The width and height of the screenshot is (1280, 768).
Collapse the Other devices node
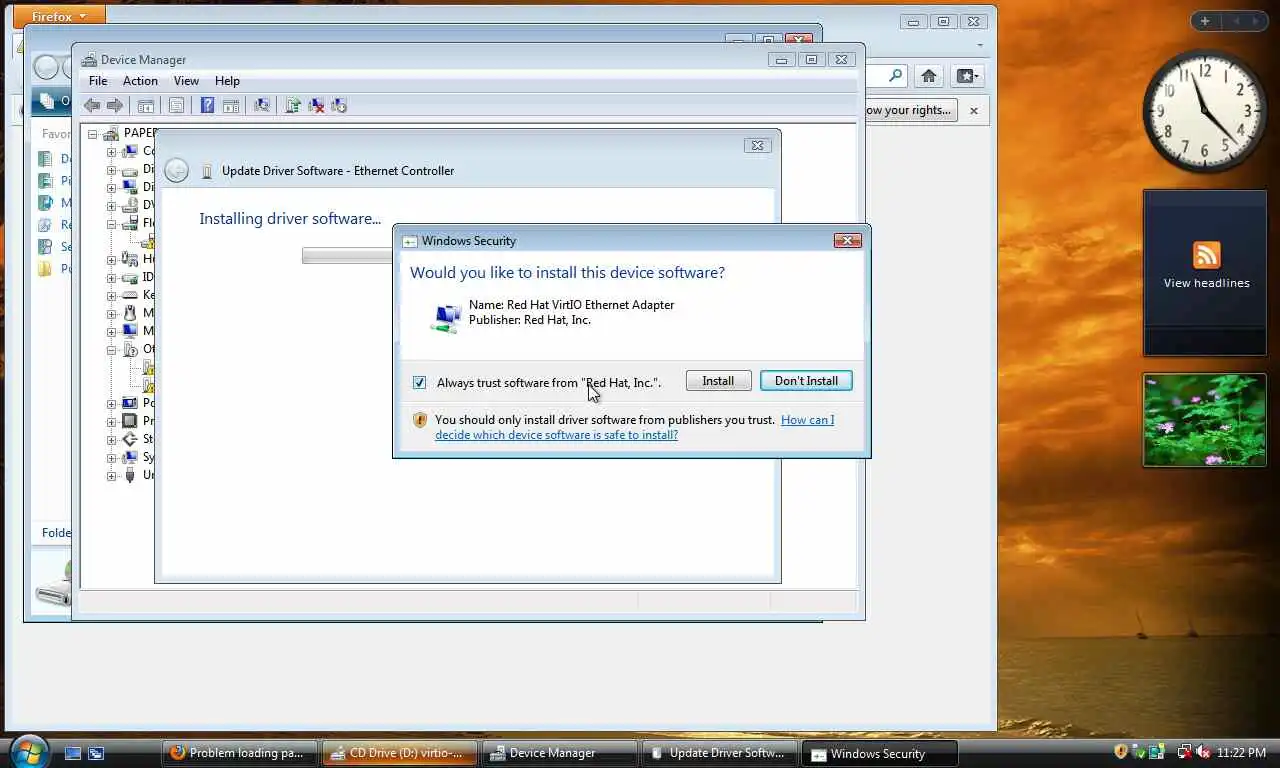[111, 350]
